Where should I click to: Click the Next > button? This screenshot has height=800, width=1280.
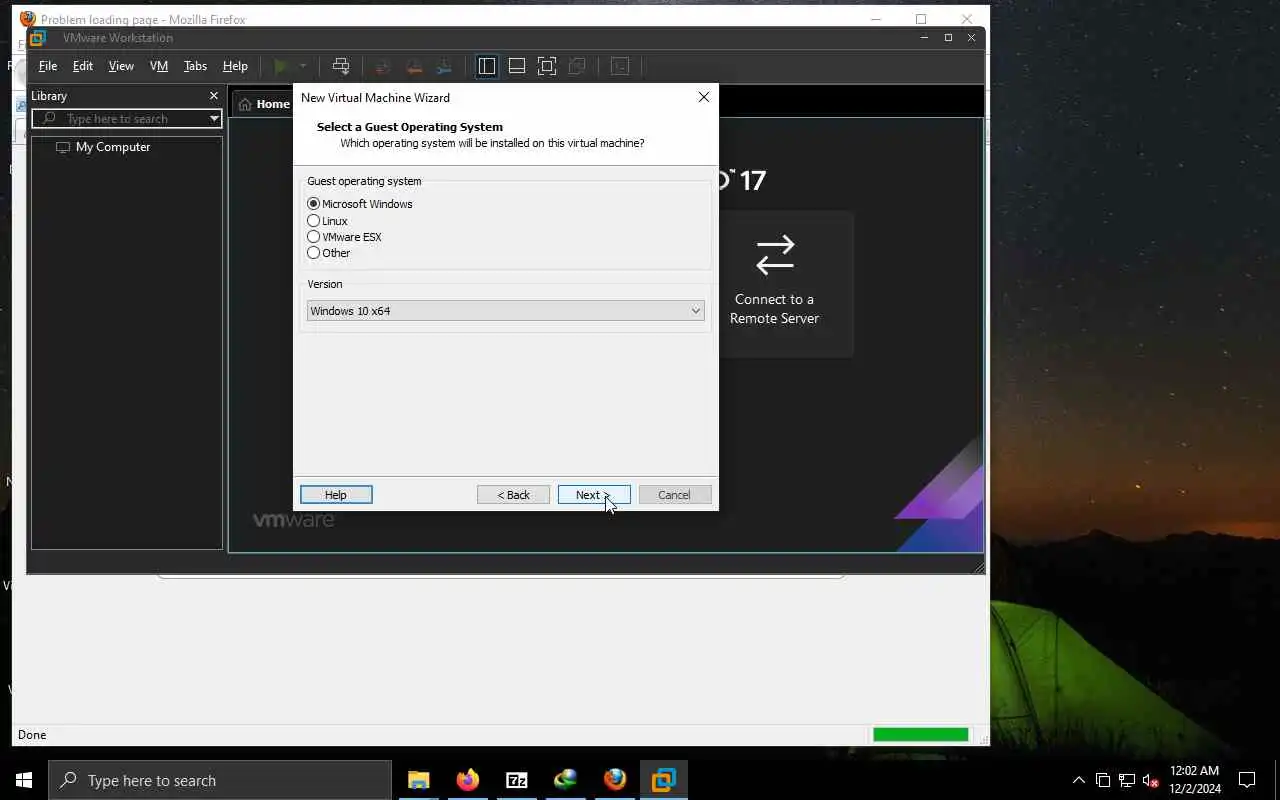(594, 495)
